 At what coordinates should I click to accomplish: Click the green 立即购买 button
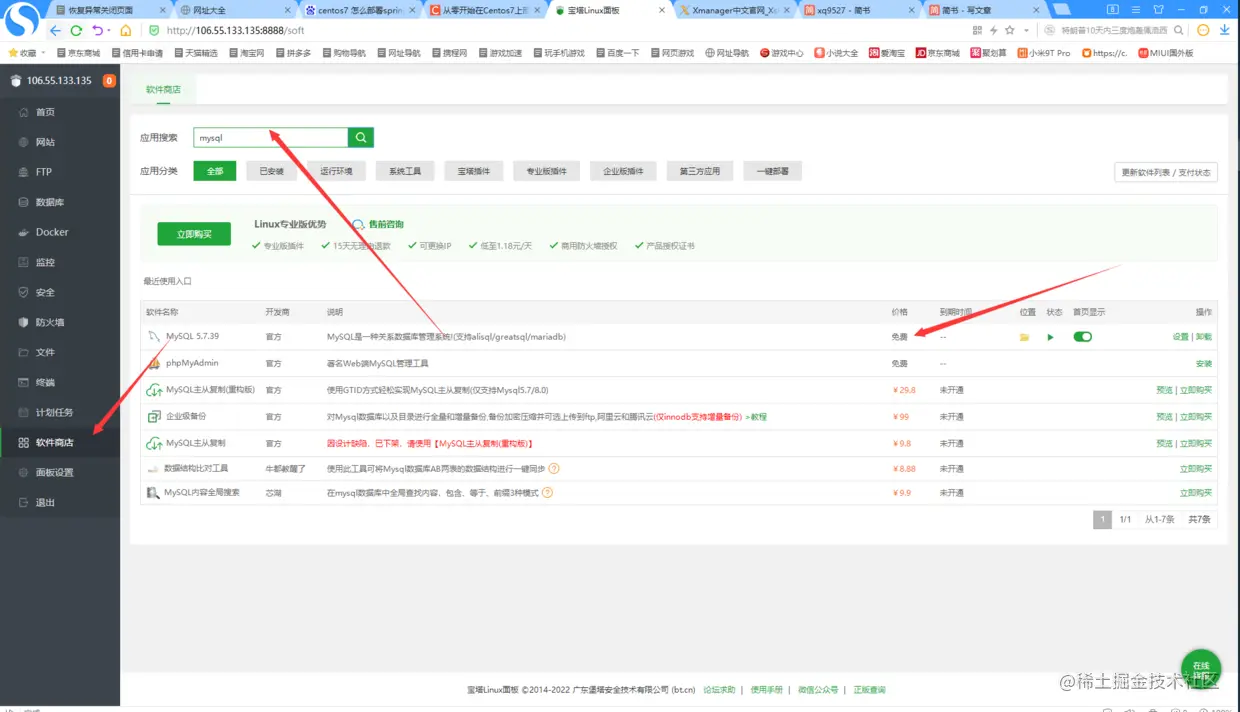tap(194, 234)
